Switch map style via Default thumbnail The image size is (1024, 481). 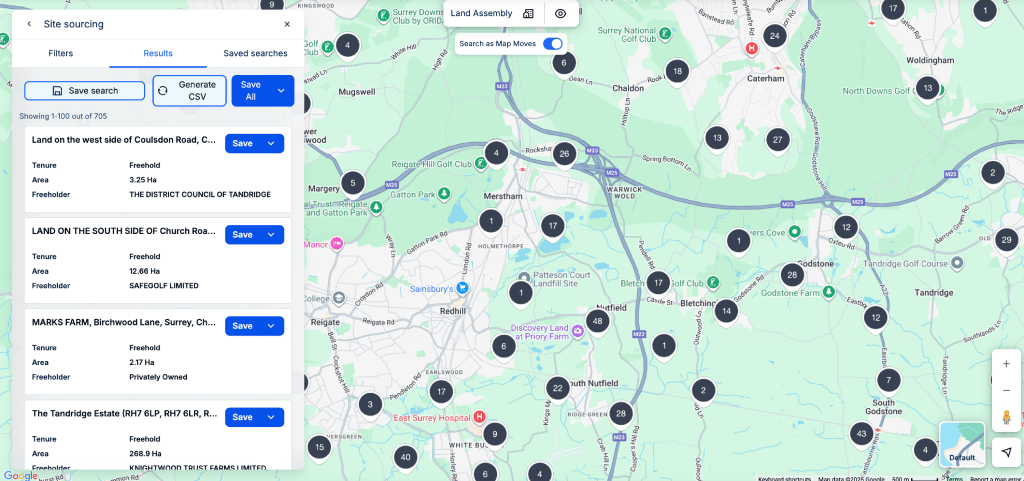tap(962, 444)
